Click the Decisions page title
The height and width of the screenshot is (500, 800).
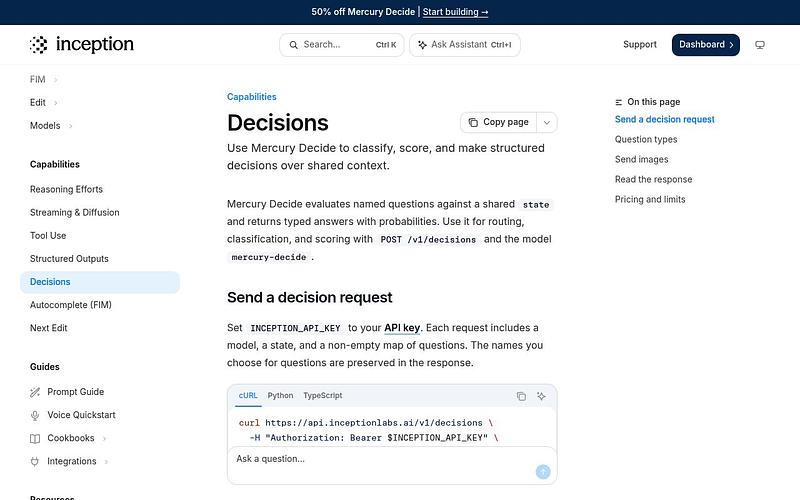278,123
